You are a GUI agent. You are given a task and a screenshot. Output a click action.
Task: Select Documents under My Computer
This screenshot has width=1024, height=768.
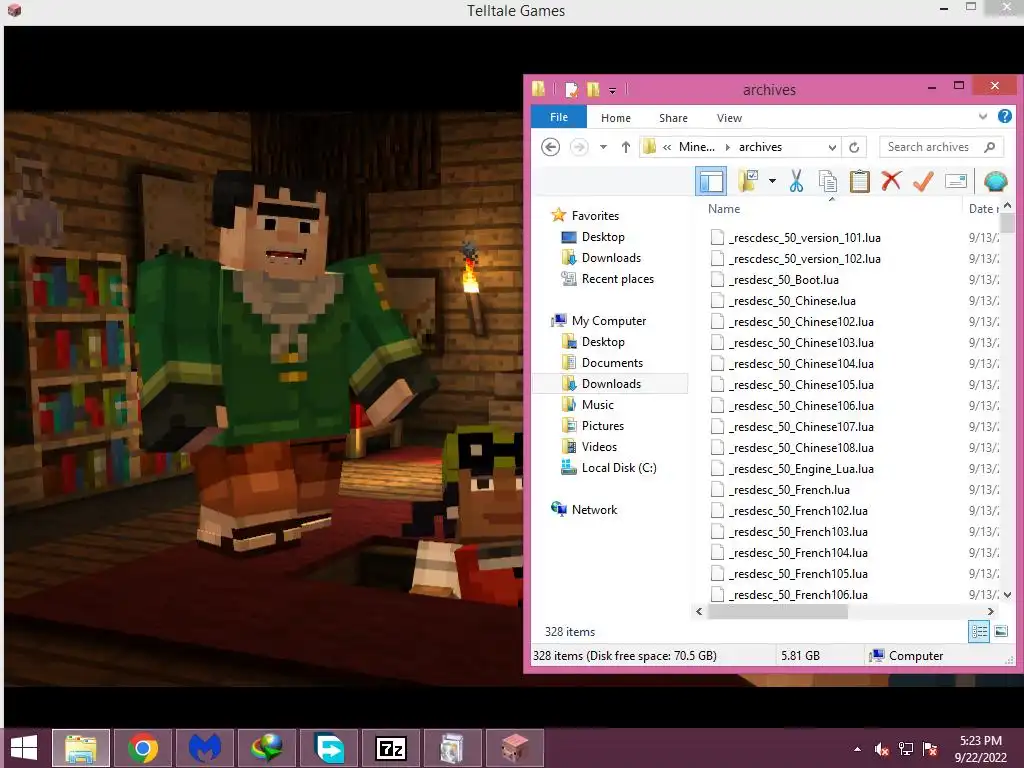pyautogui.click(x=612, y=362)
